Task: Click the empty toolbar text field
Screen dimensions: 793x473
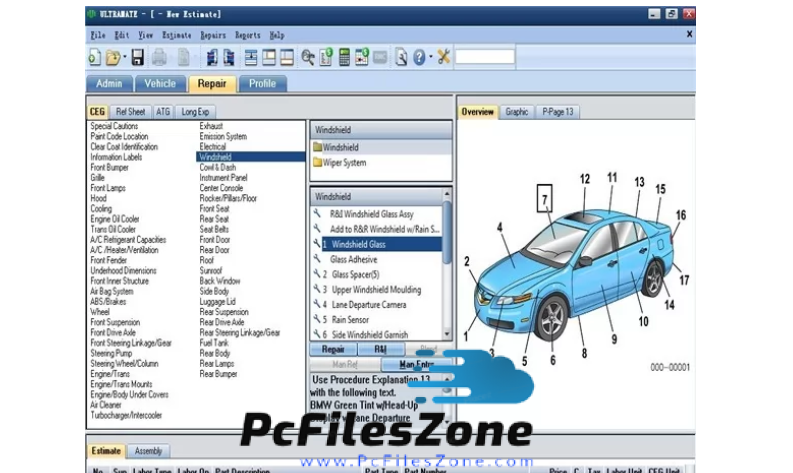Action: click(x=484, y=57)
